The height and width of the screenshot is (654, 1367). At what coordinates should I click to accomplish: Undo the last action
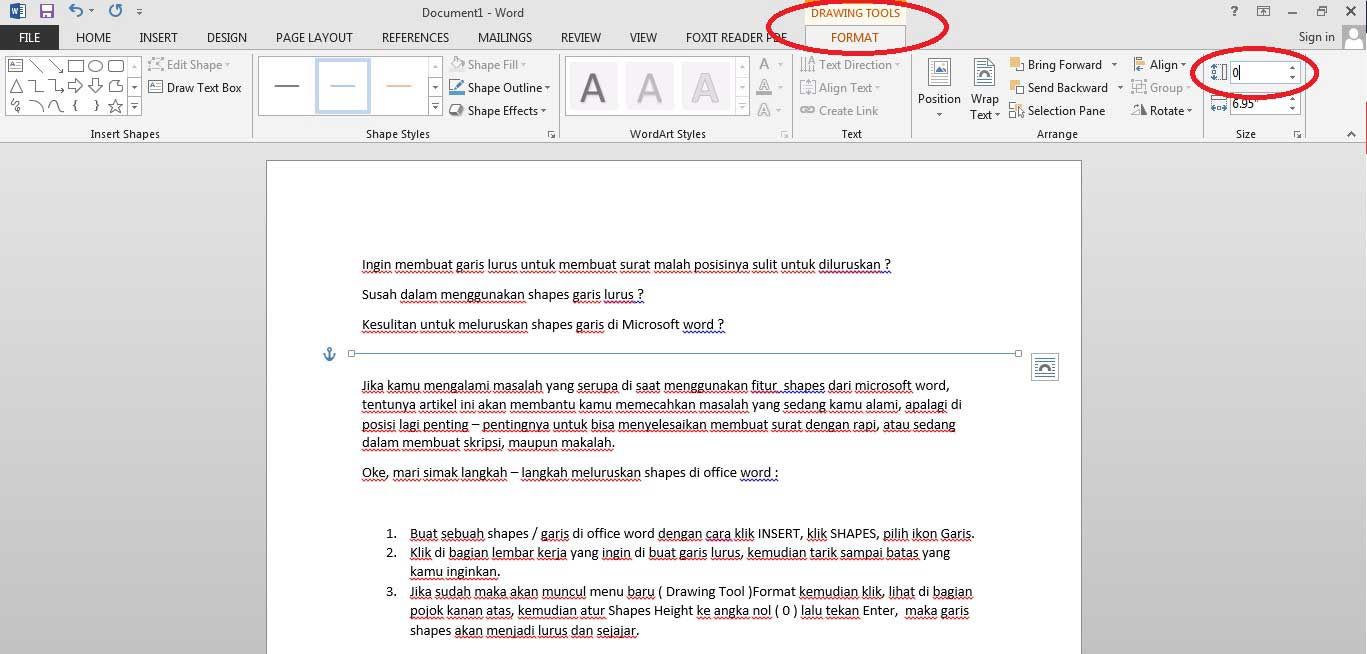point(75,12)
